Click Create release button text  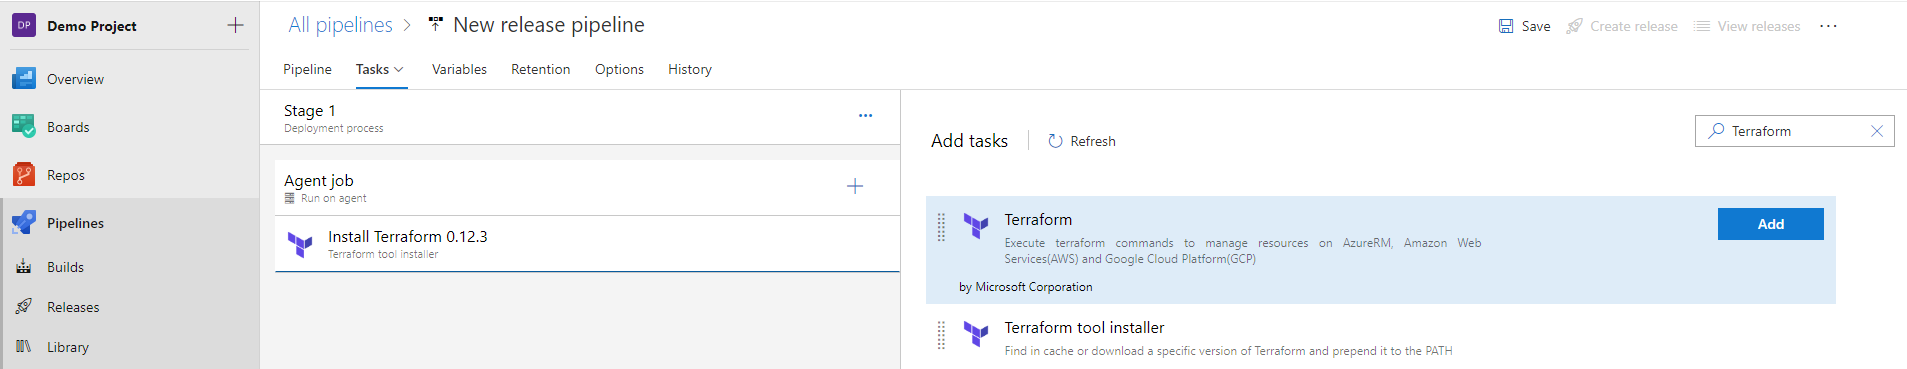click(1634, 26)
